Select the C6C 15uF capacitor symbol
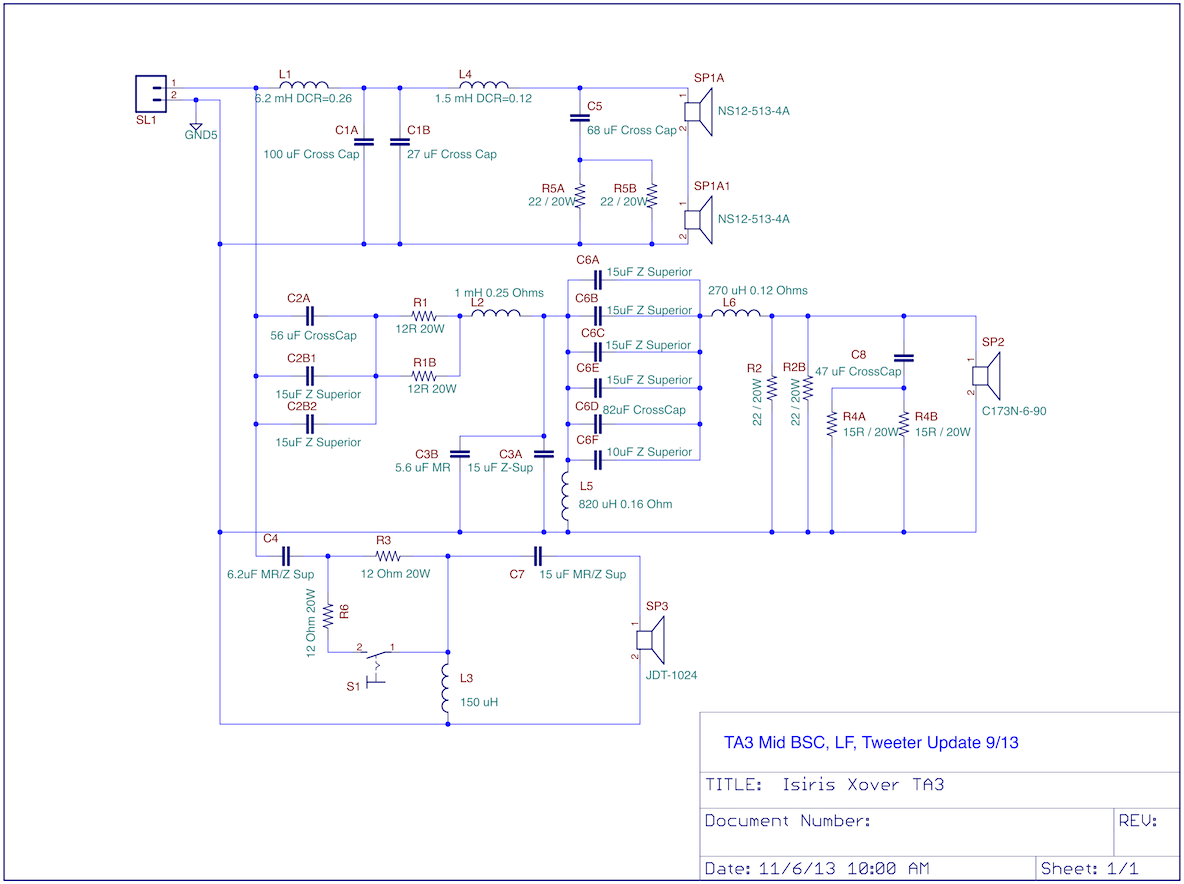 [x=597, y=352]
